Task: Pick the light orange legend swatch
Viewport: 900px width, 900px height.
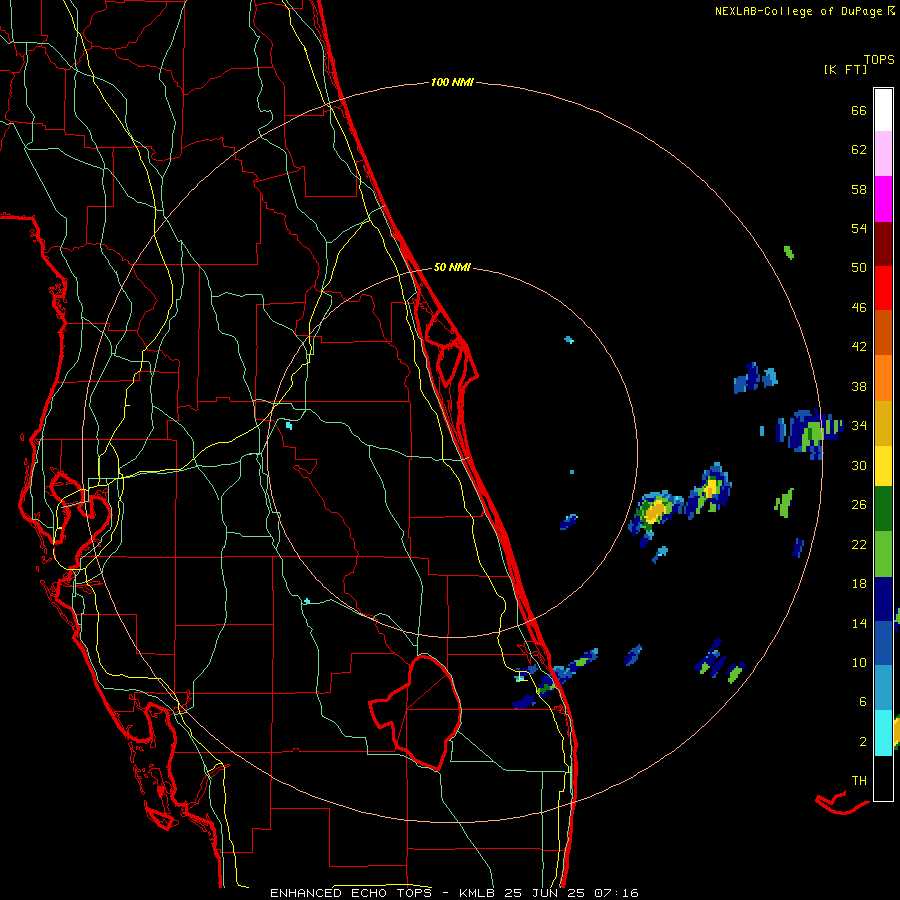Action: (883, 378)
